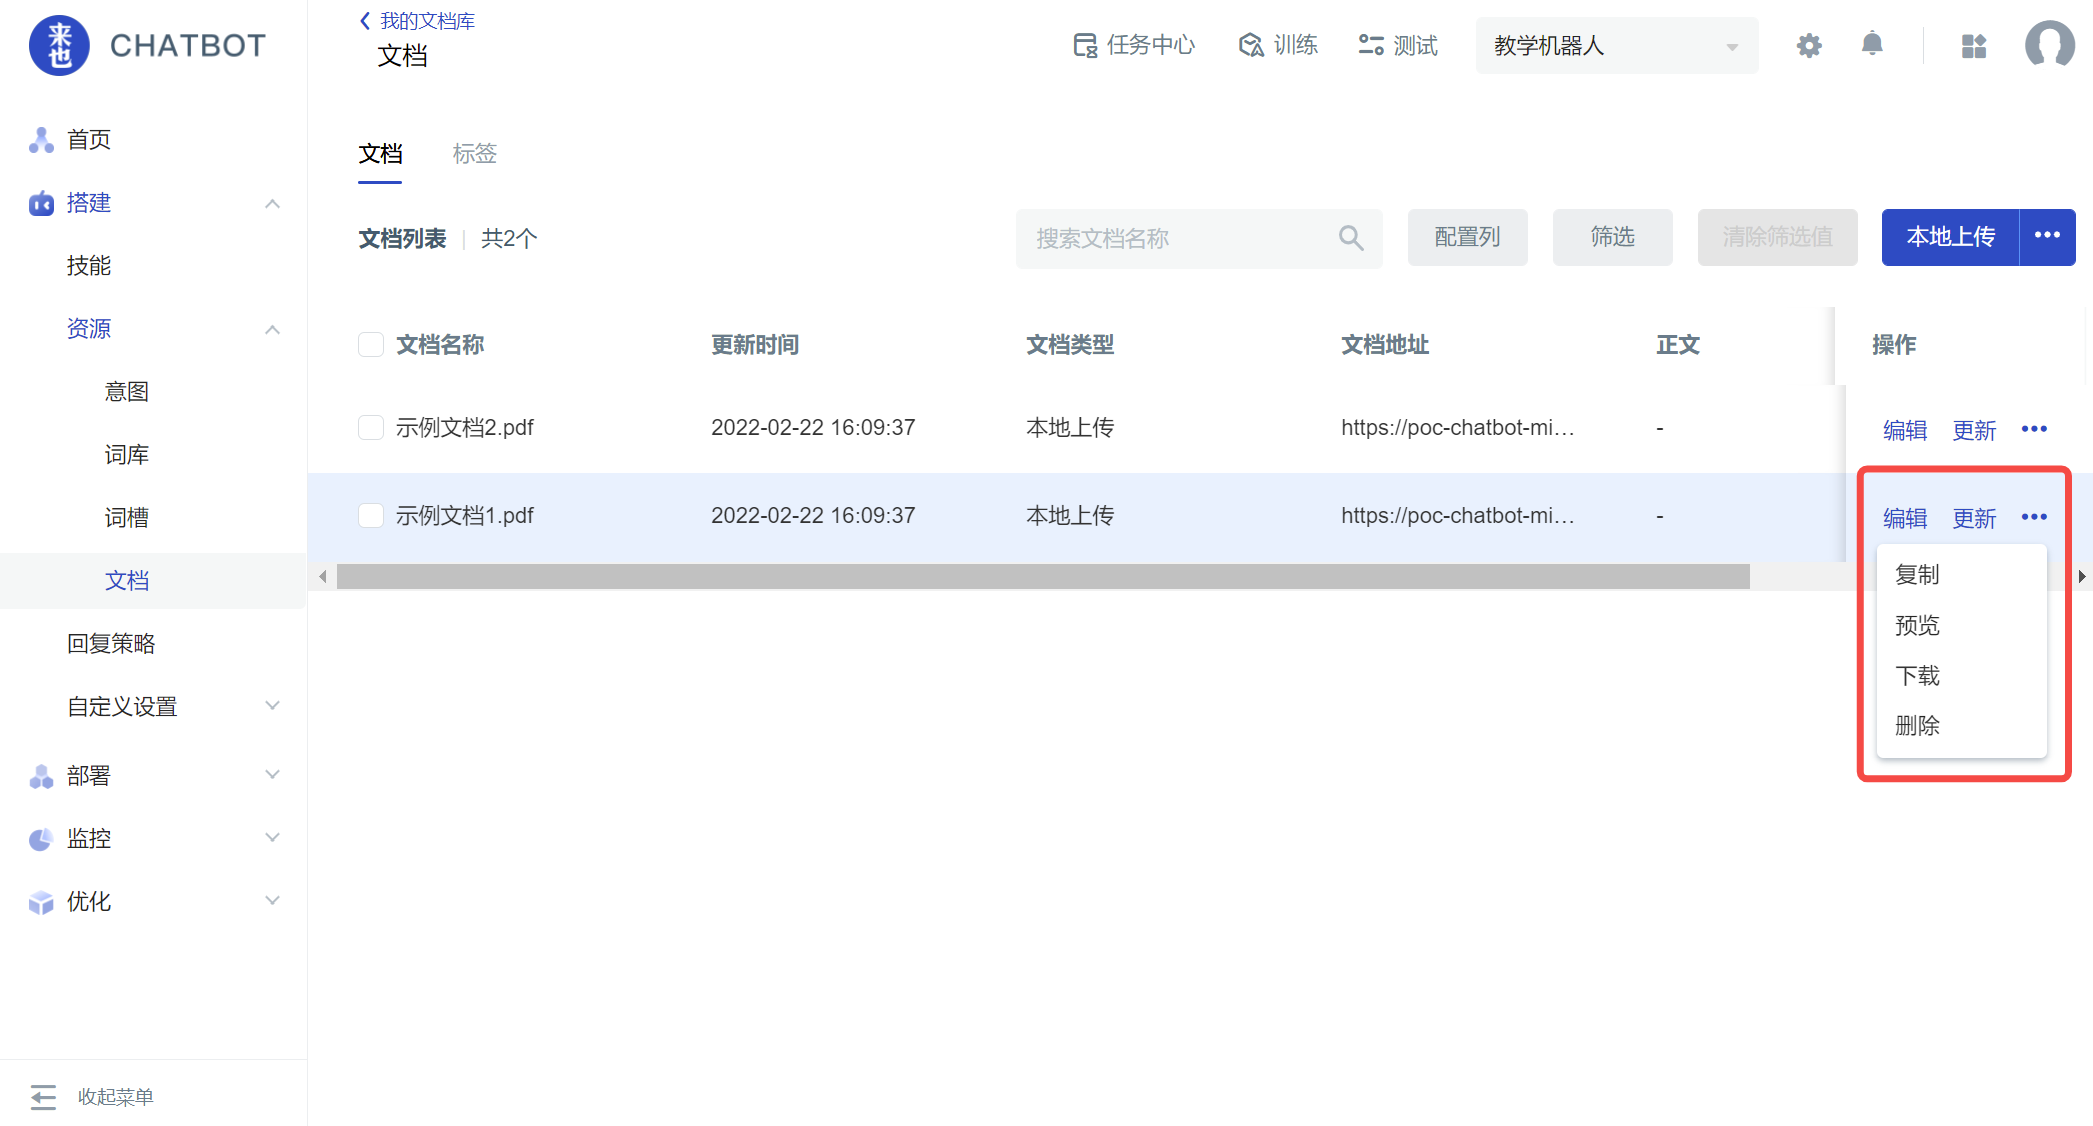Click the collapse menu icon

[x=43, y=1097]
